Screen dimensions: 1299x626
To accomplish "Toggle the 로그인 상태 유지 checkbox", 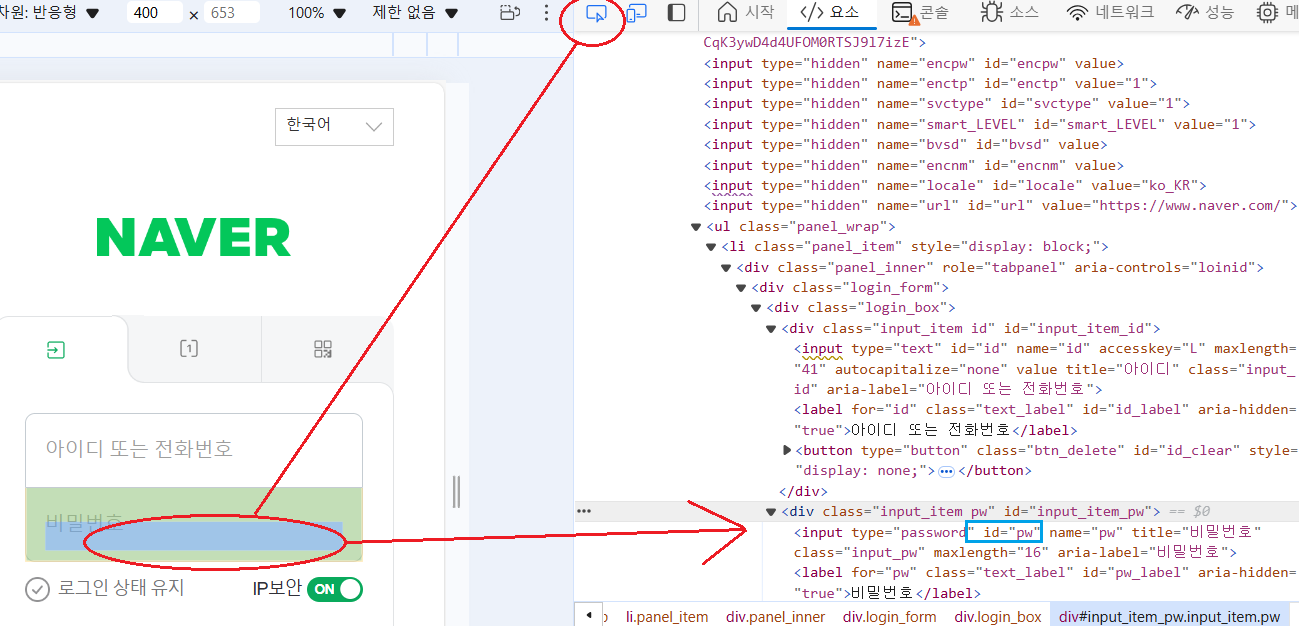I will click(x=37, y=589).
